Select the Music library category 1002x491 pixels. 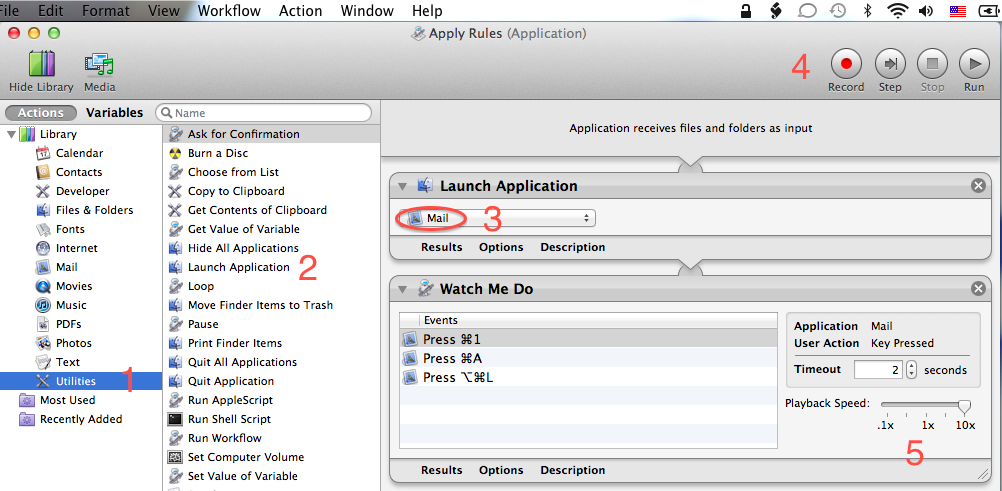(x=71, y=305)
